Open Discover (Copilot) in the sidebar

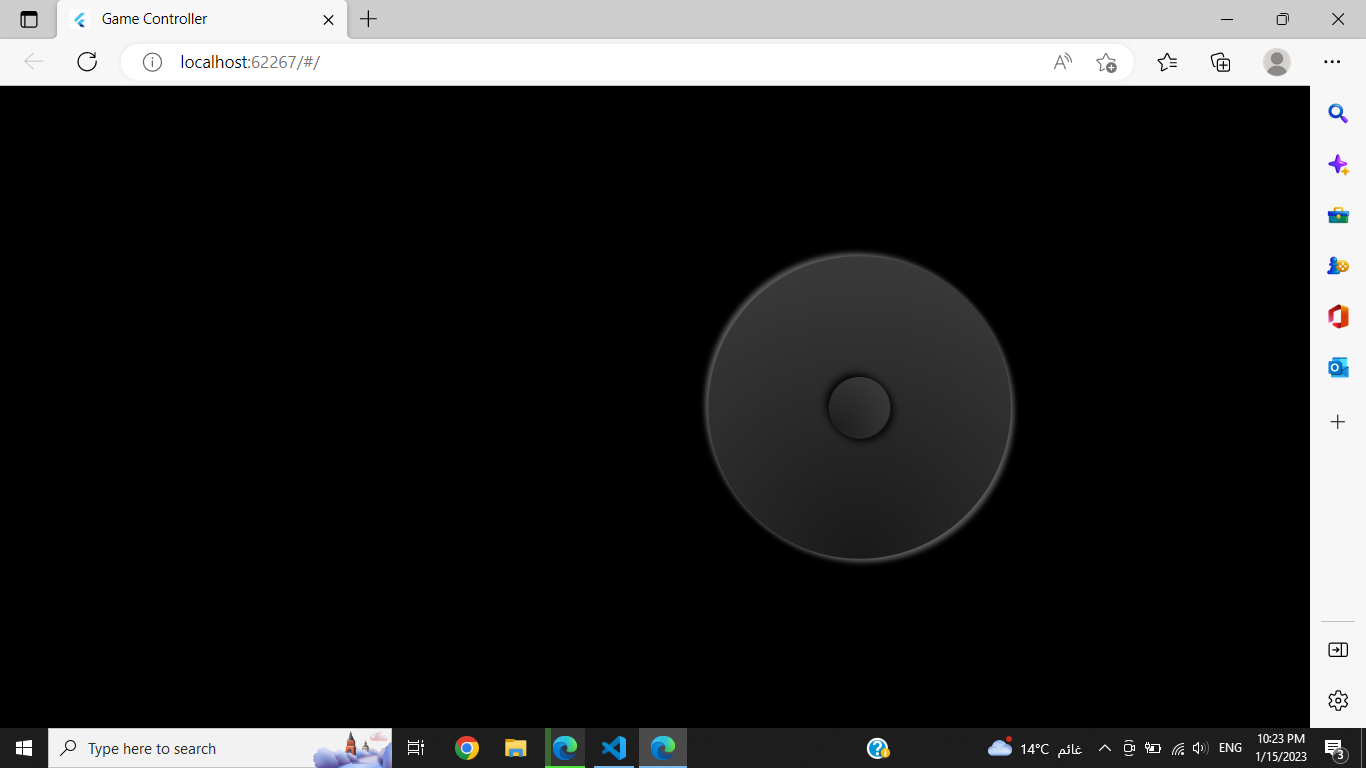tap(1338, 164)
